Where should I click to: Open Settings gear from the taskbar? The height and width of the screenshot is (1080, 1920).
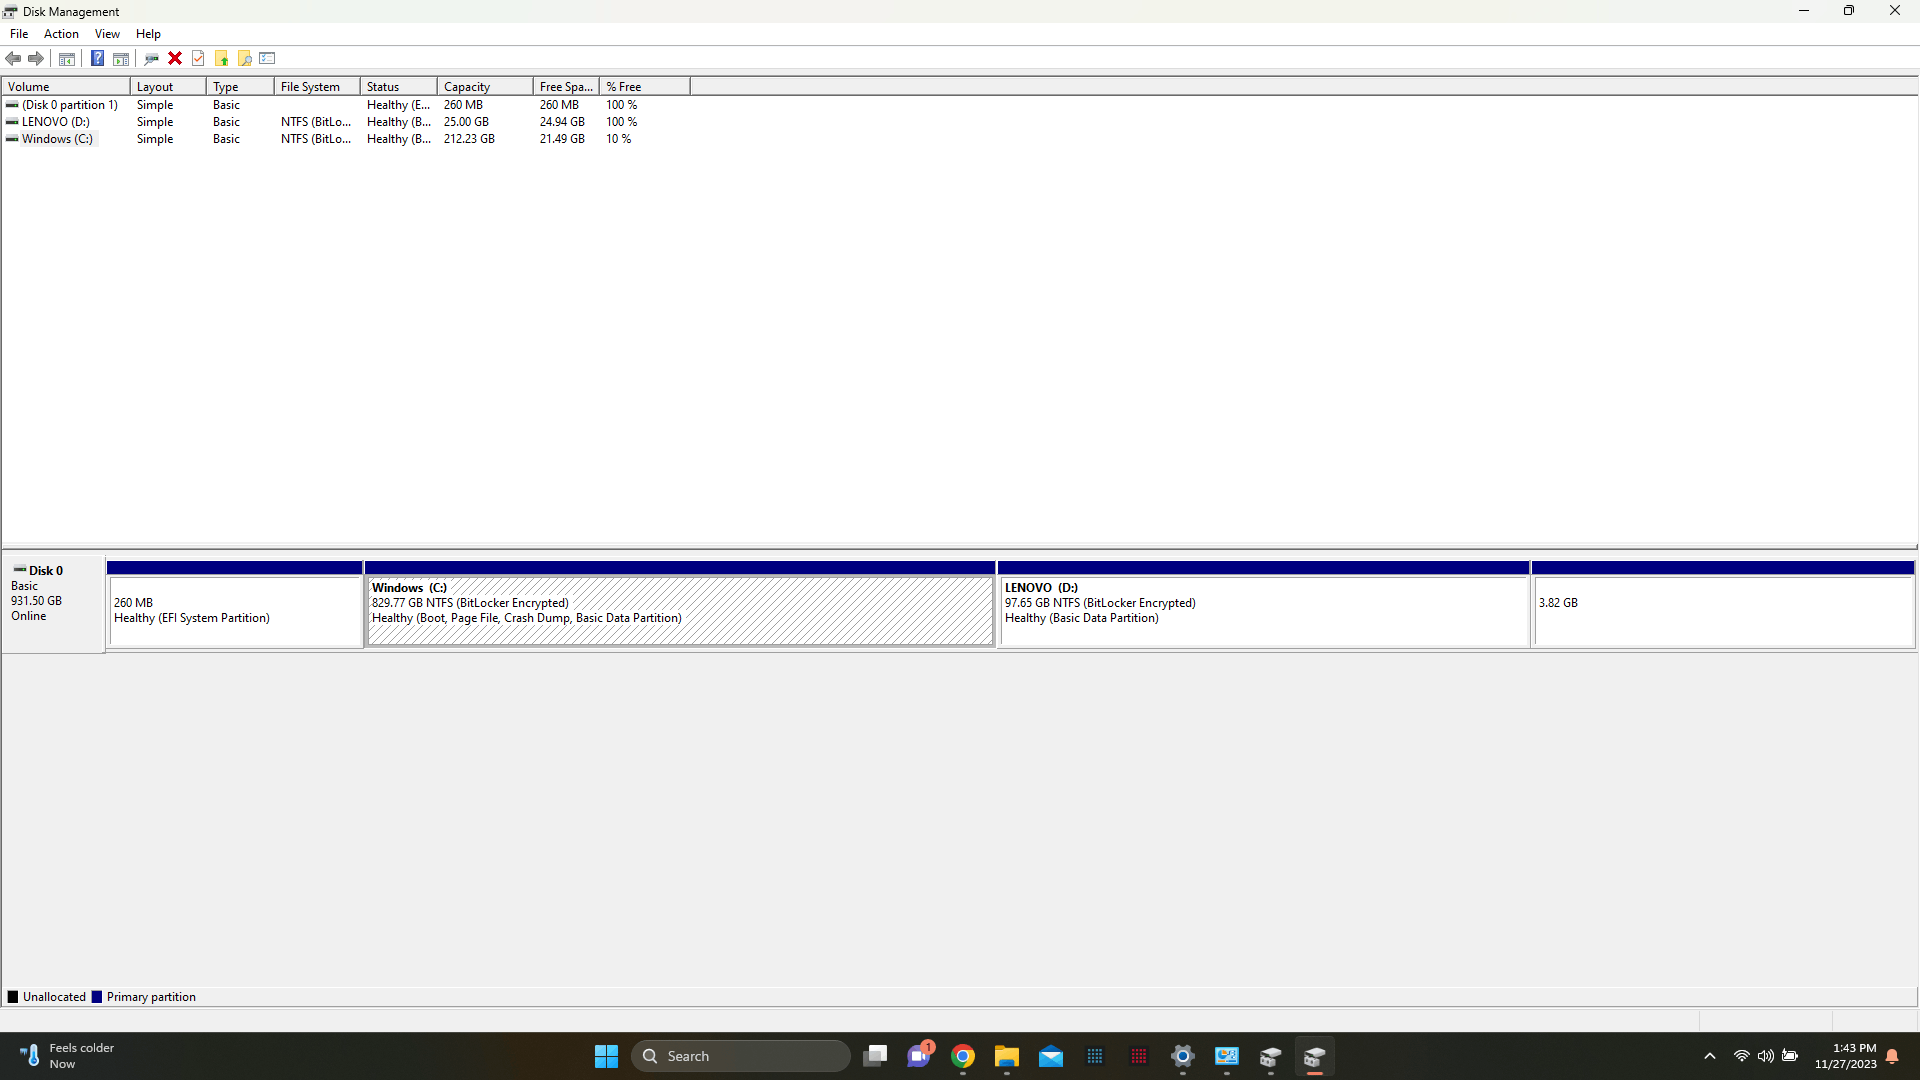pos(1183,1056)
